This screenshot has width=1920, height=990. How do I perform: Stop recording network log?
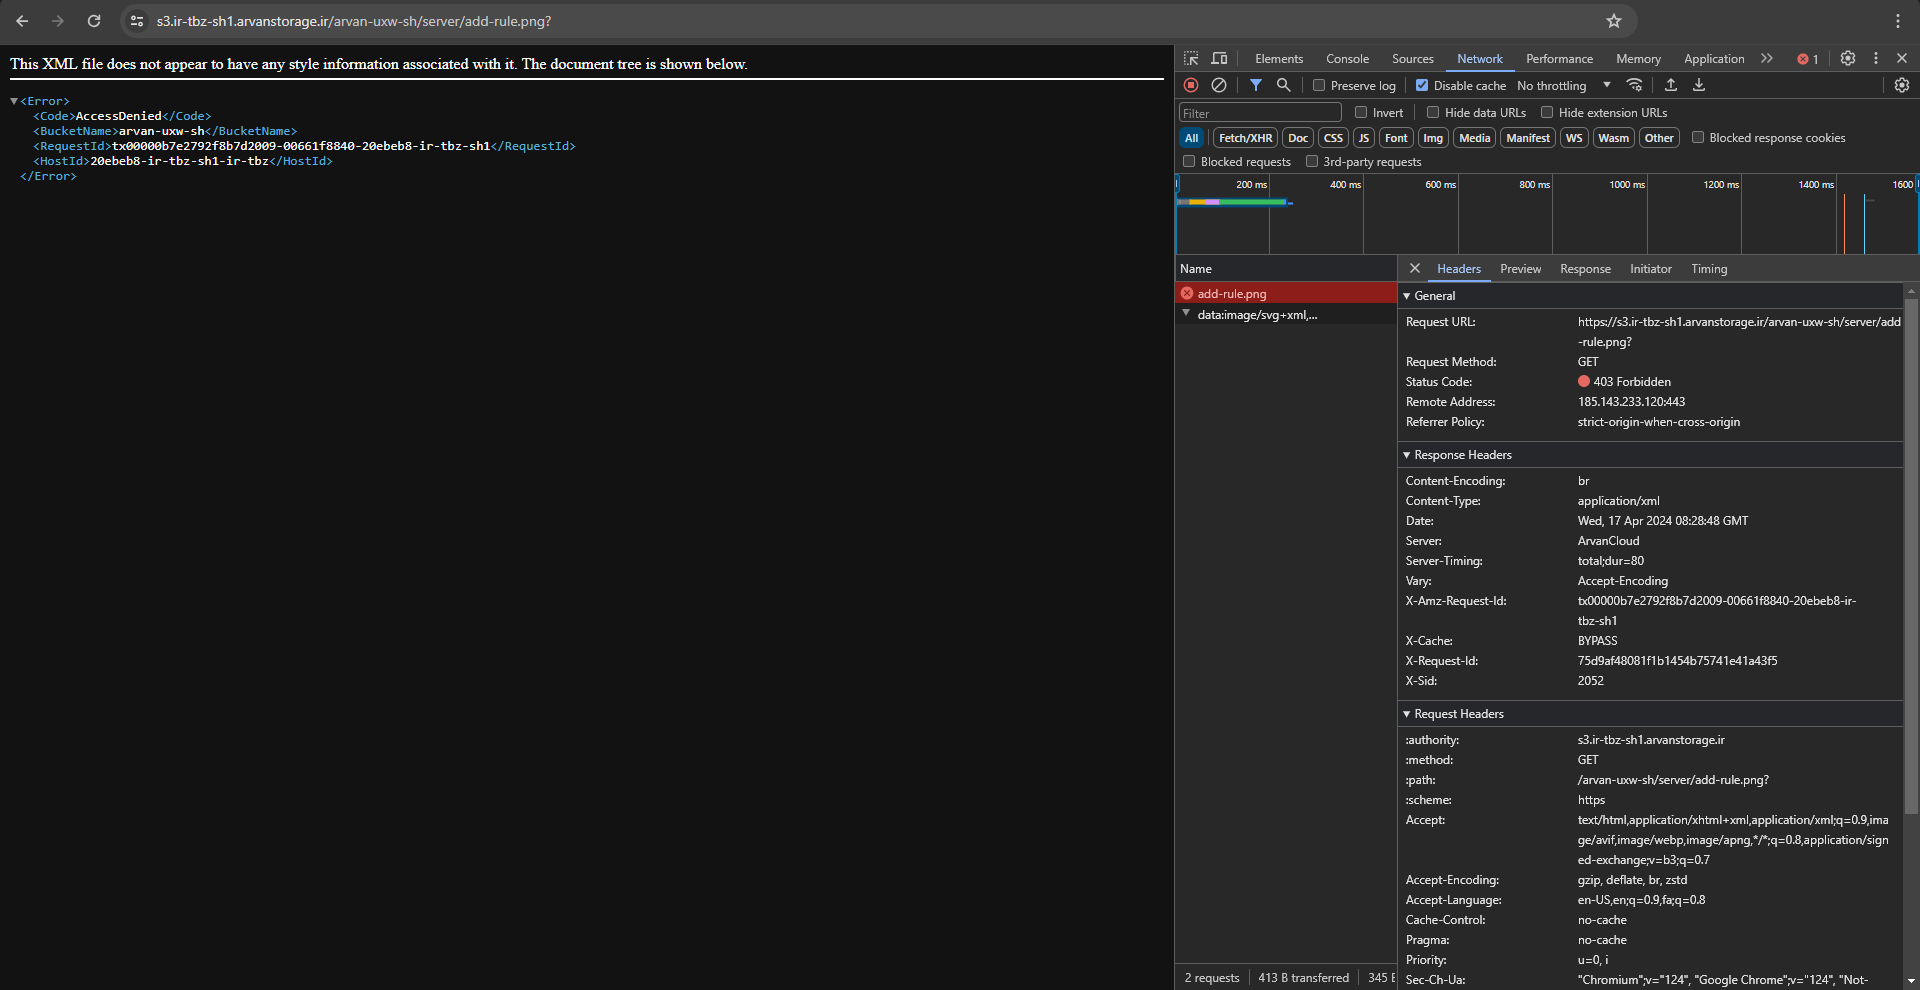(1191, 86)
